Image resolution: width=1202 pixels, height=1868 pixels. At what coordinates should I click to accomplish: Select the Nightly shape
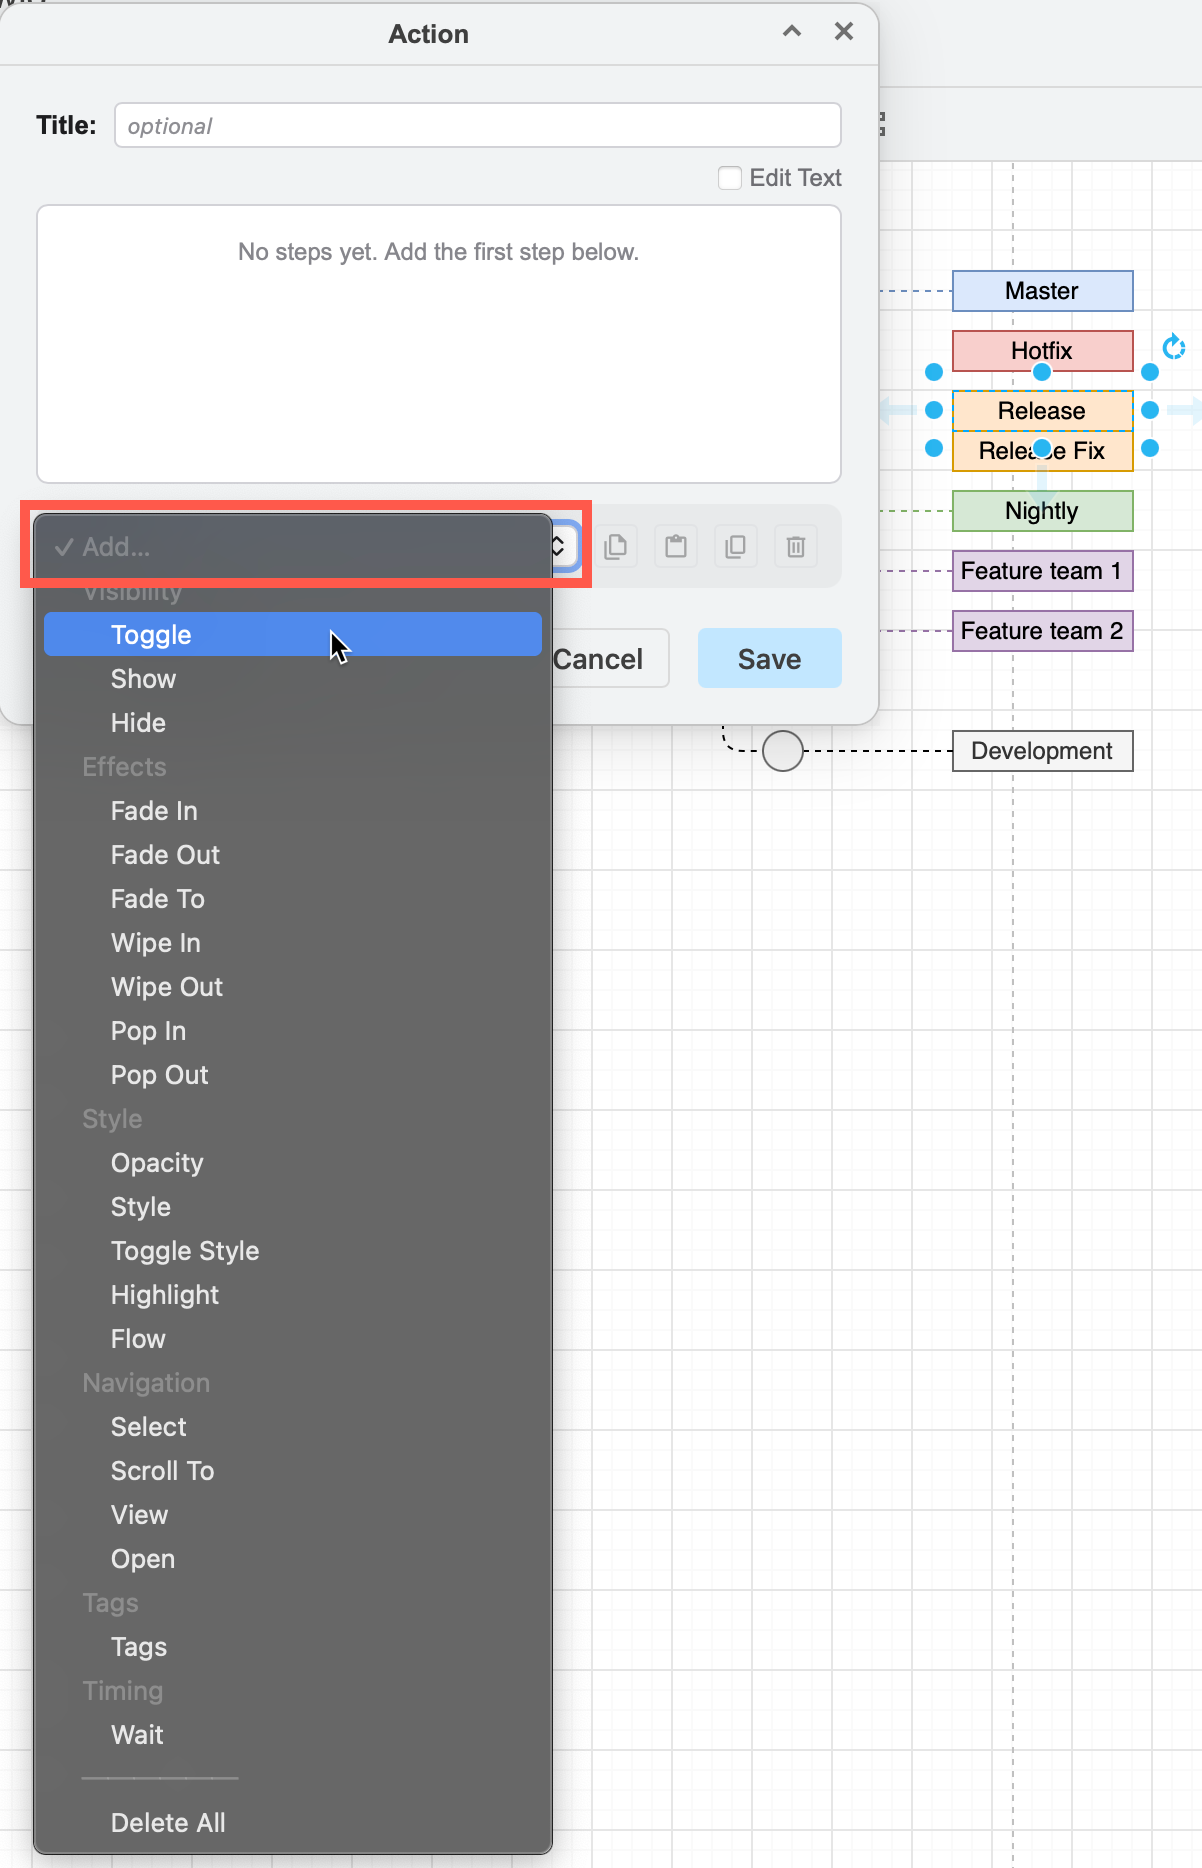point(1042,511)
